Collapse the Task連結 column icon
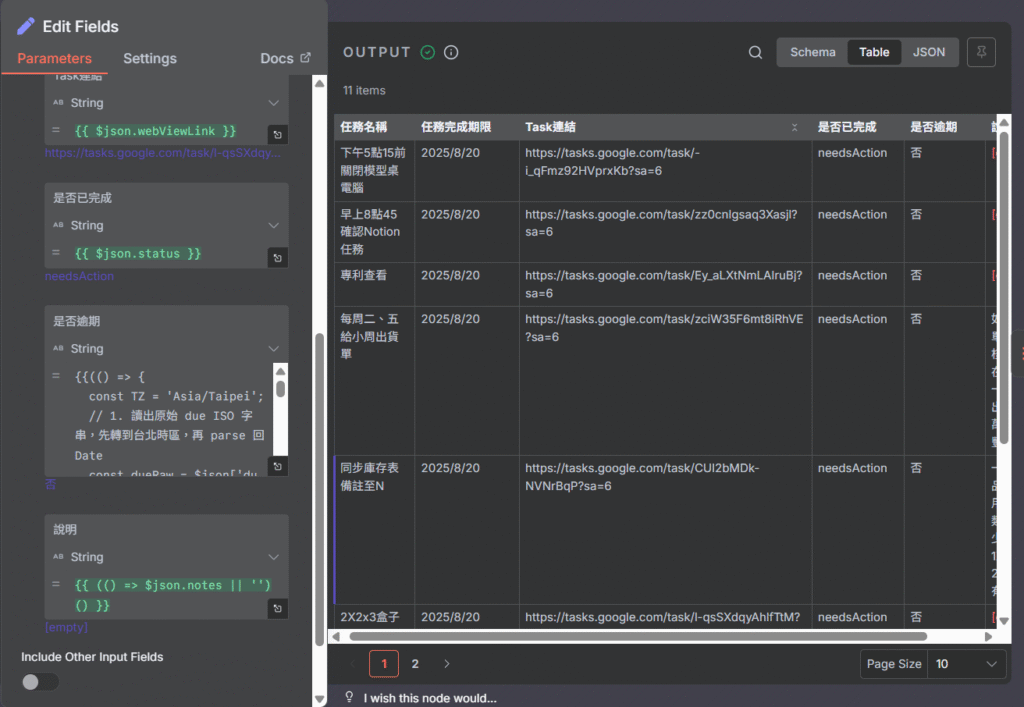The width and height of the screenshot is (1024, 707). pyautogui.click(x=795, y=127)
